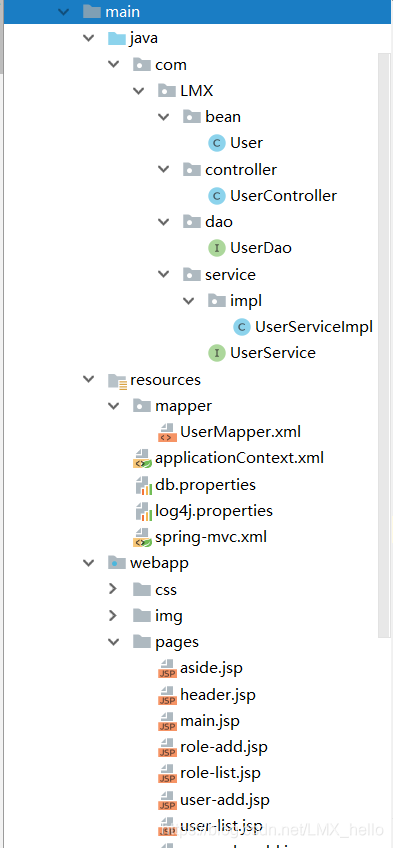Click the User class icon
This screenshot has height=848, width=393.
coord(217,143)
